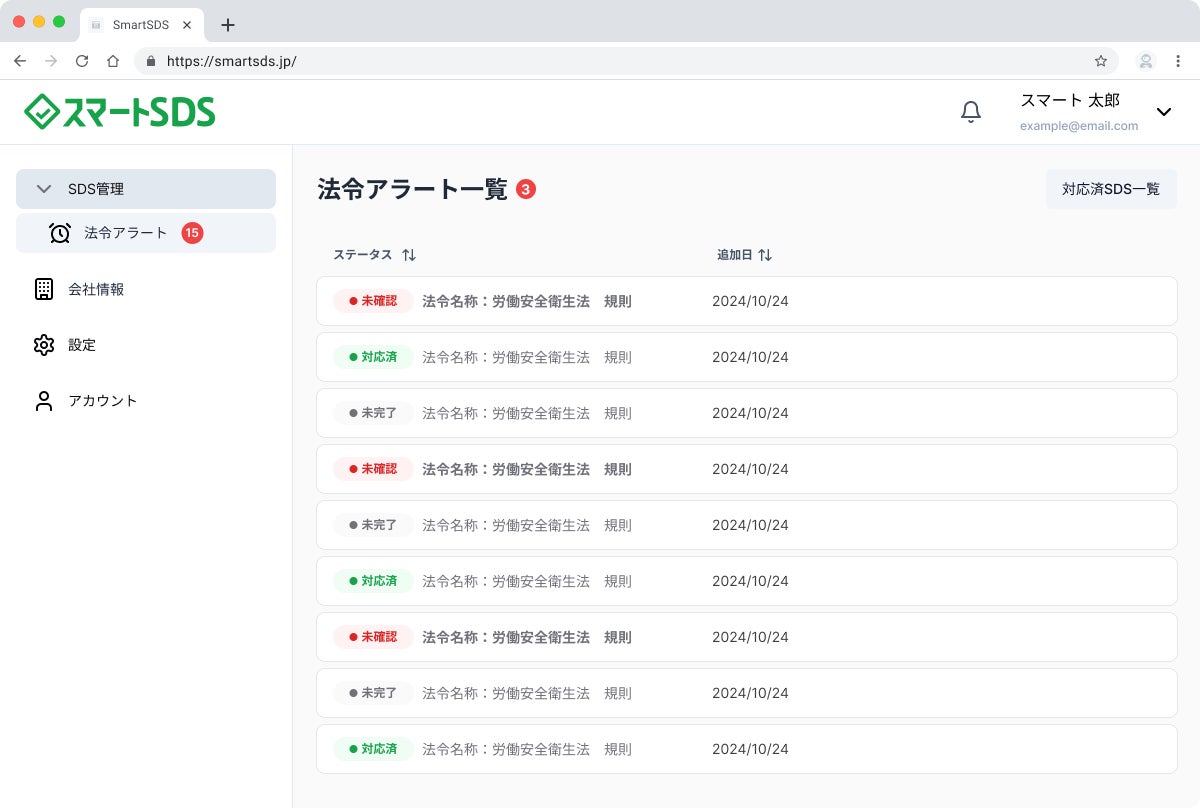1200x808 pixels.
Task: Open the user account dropdown chevron
Action: click(x=1164, y=112)
